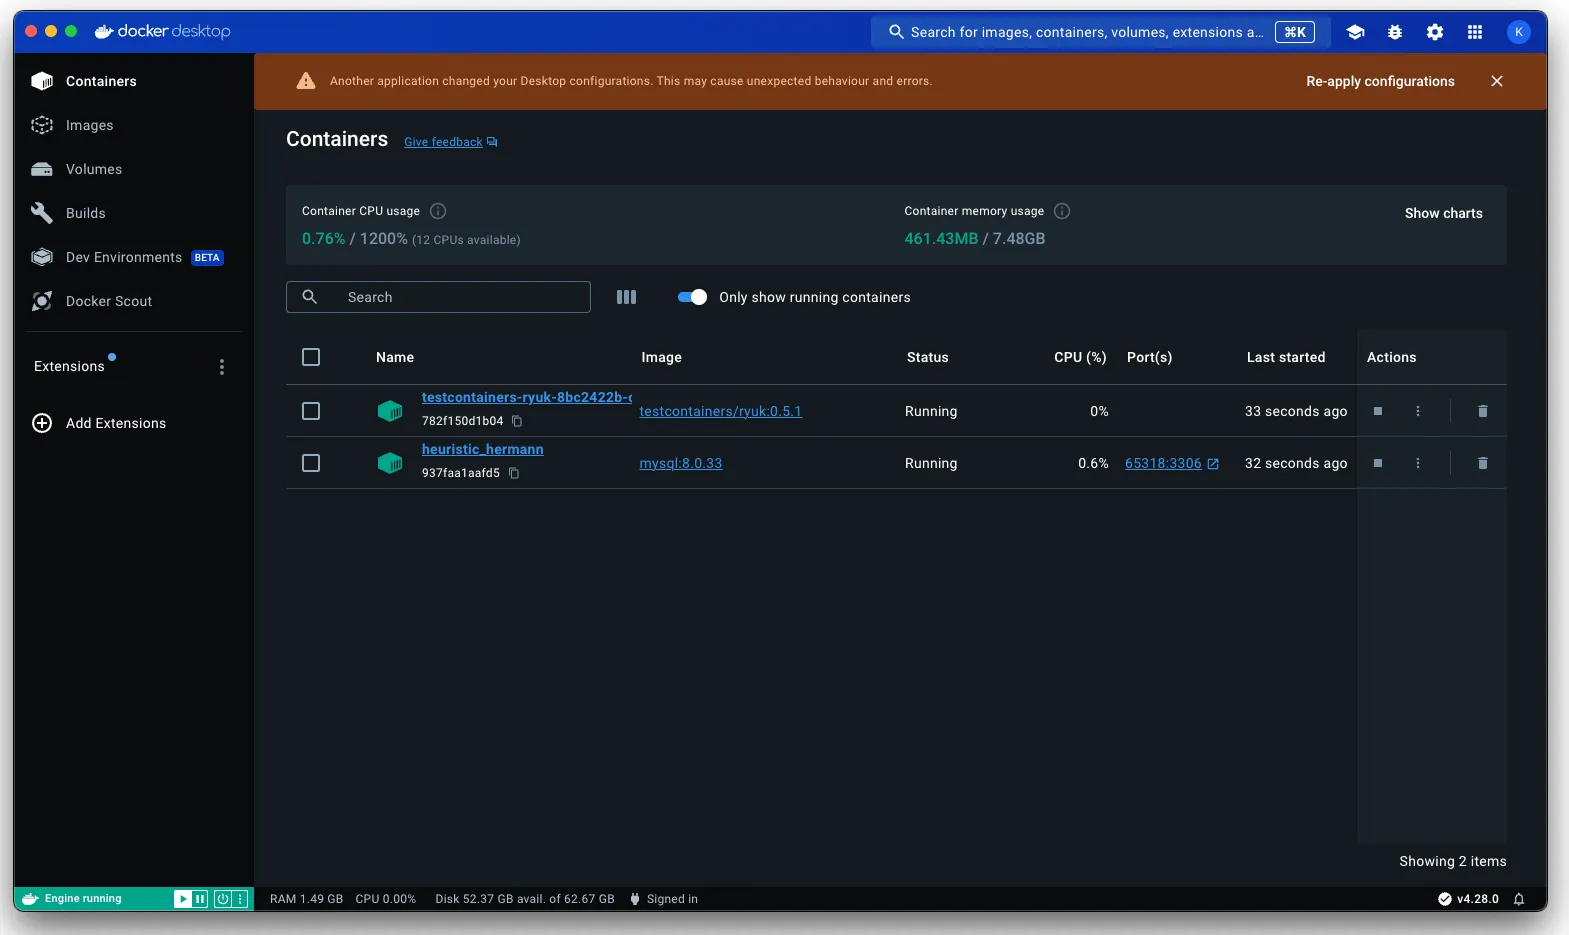Copy container ID 937faa1aafd5
Viewport: 1569px width, 935px height.
[514, 473]
